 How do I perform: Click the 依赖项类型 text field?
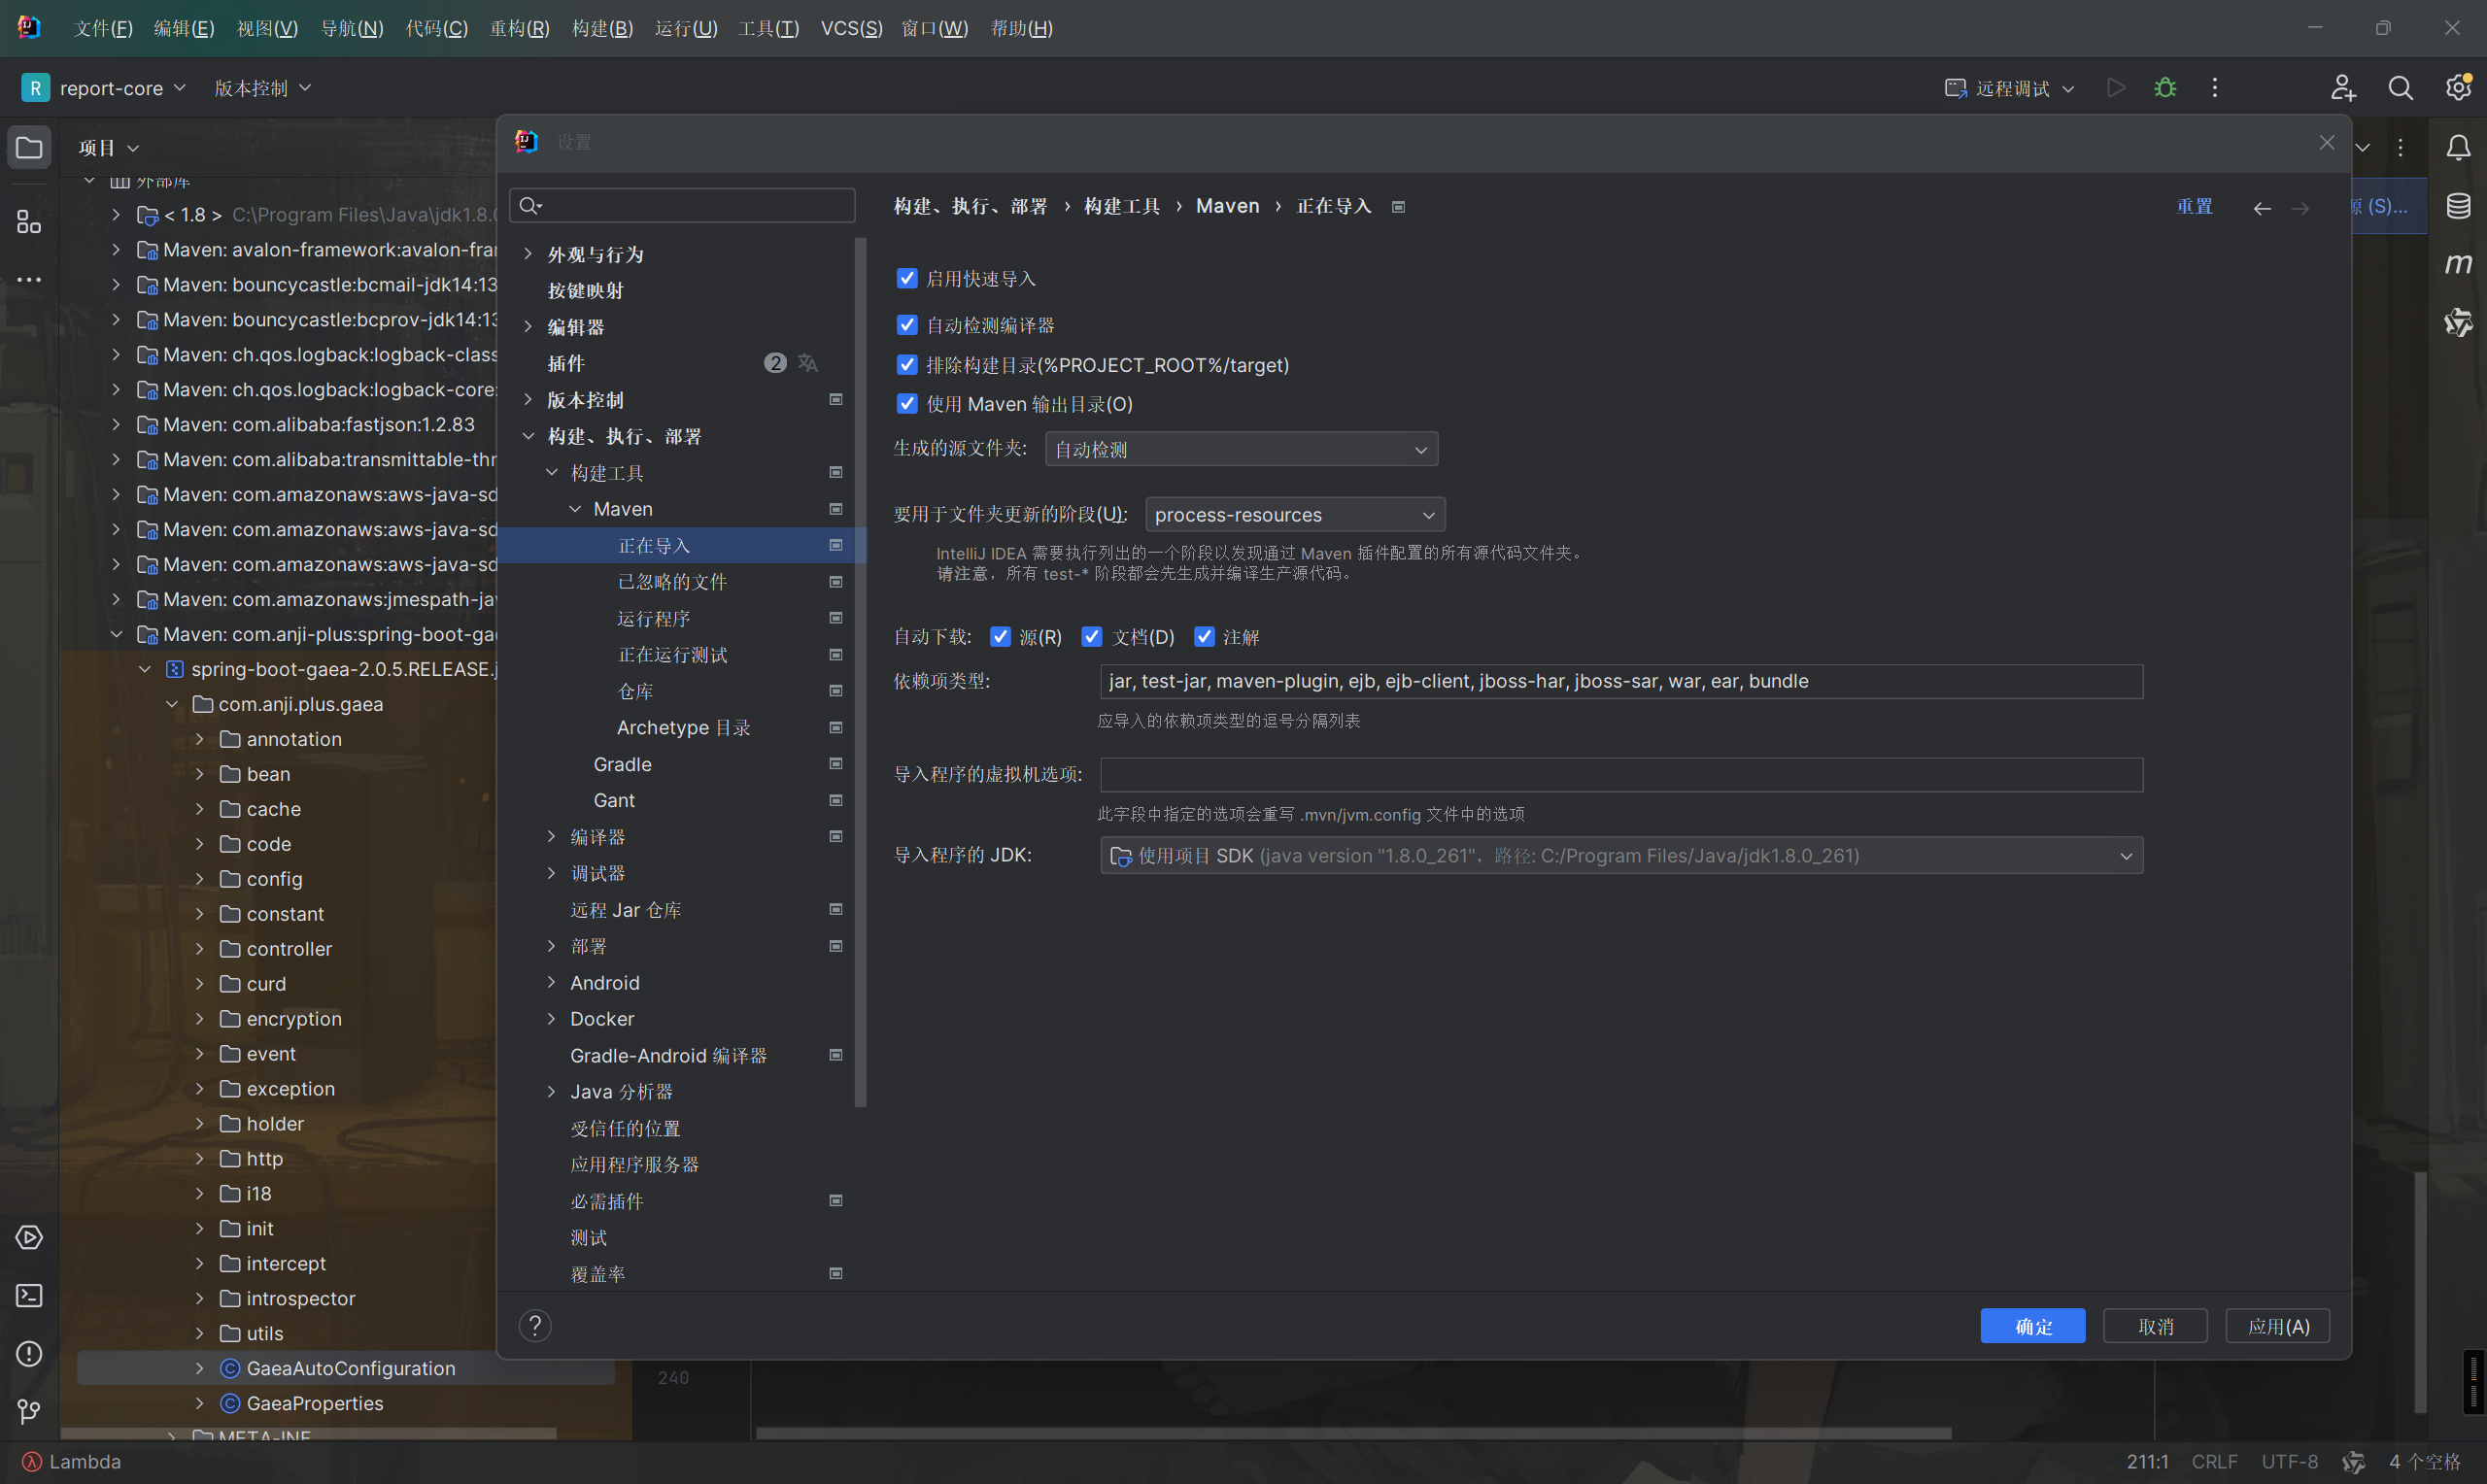pos(1621,682)
